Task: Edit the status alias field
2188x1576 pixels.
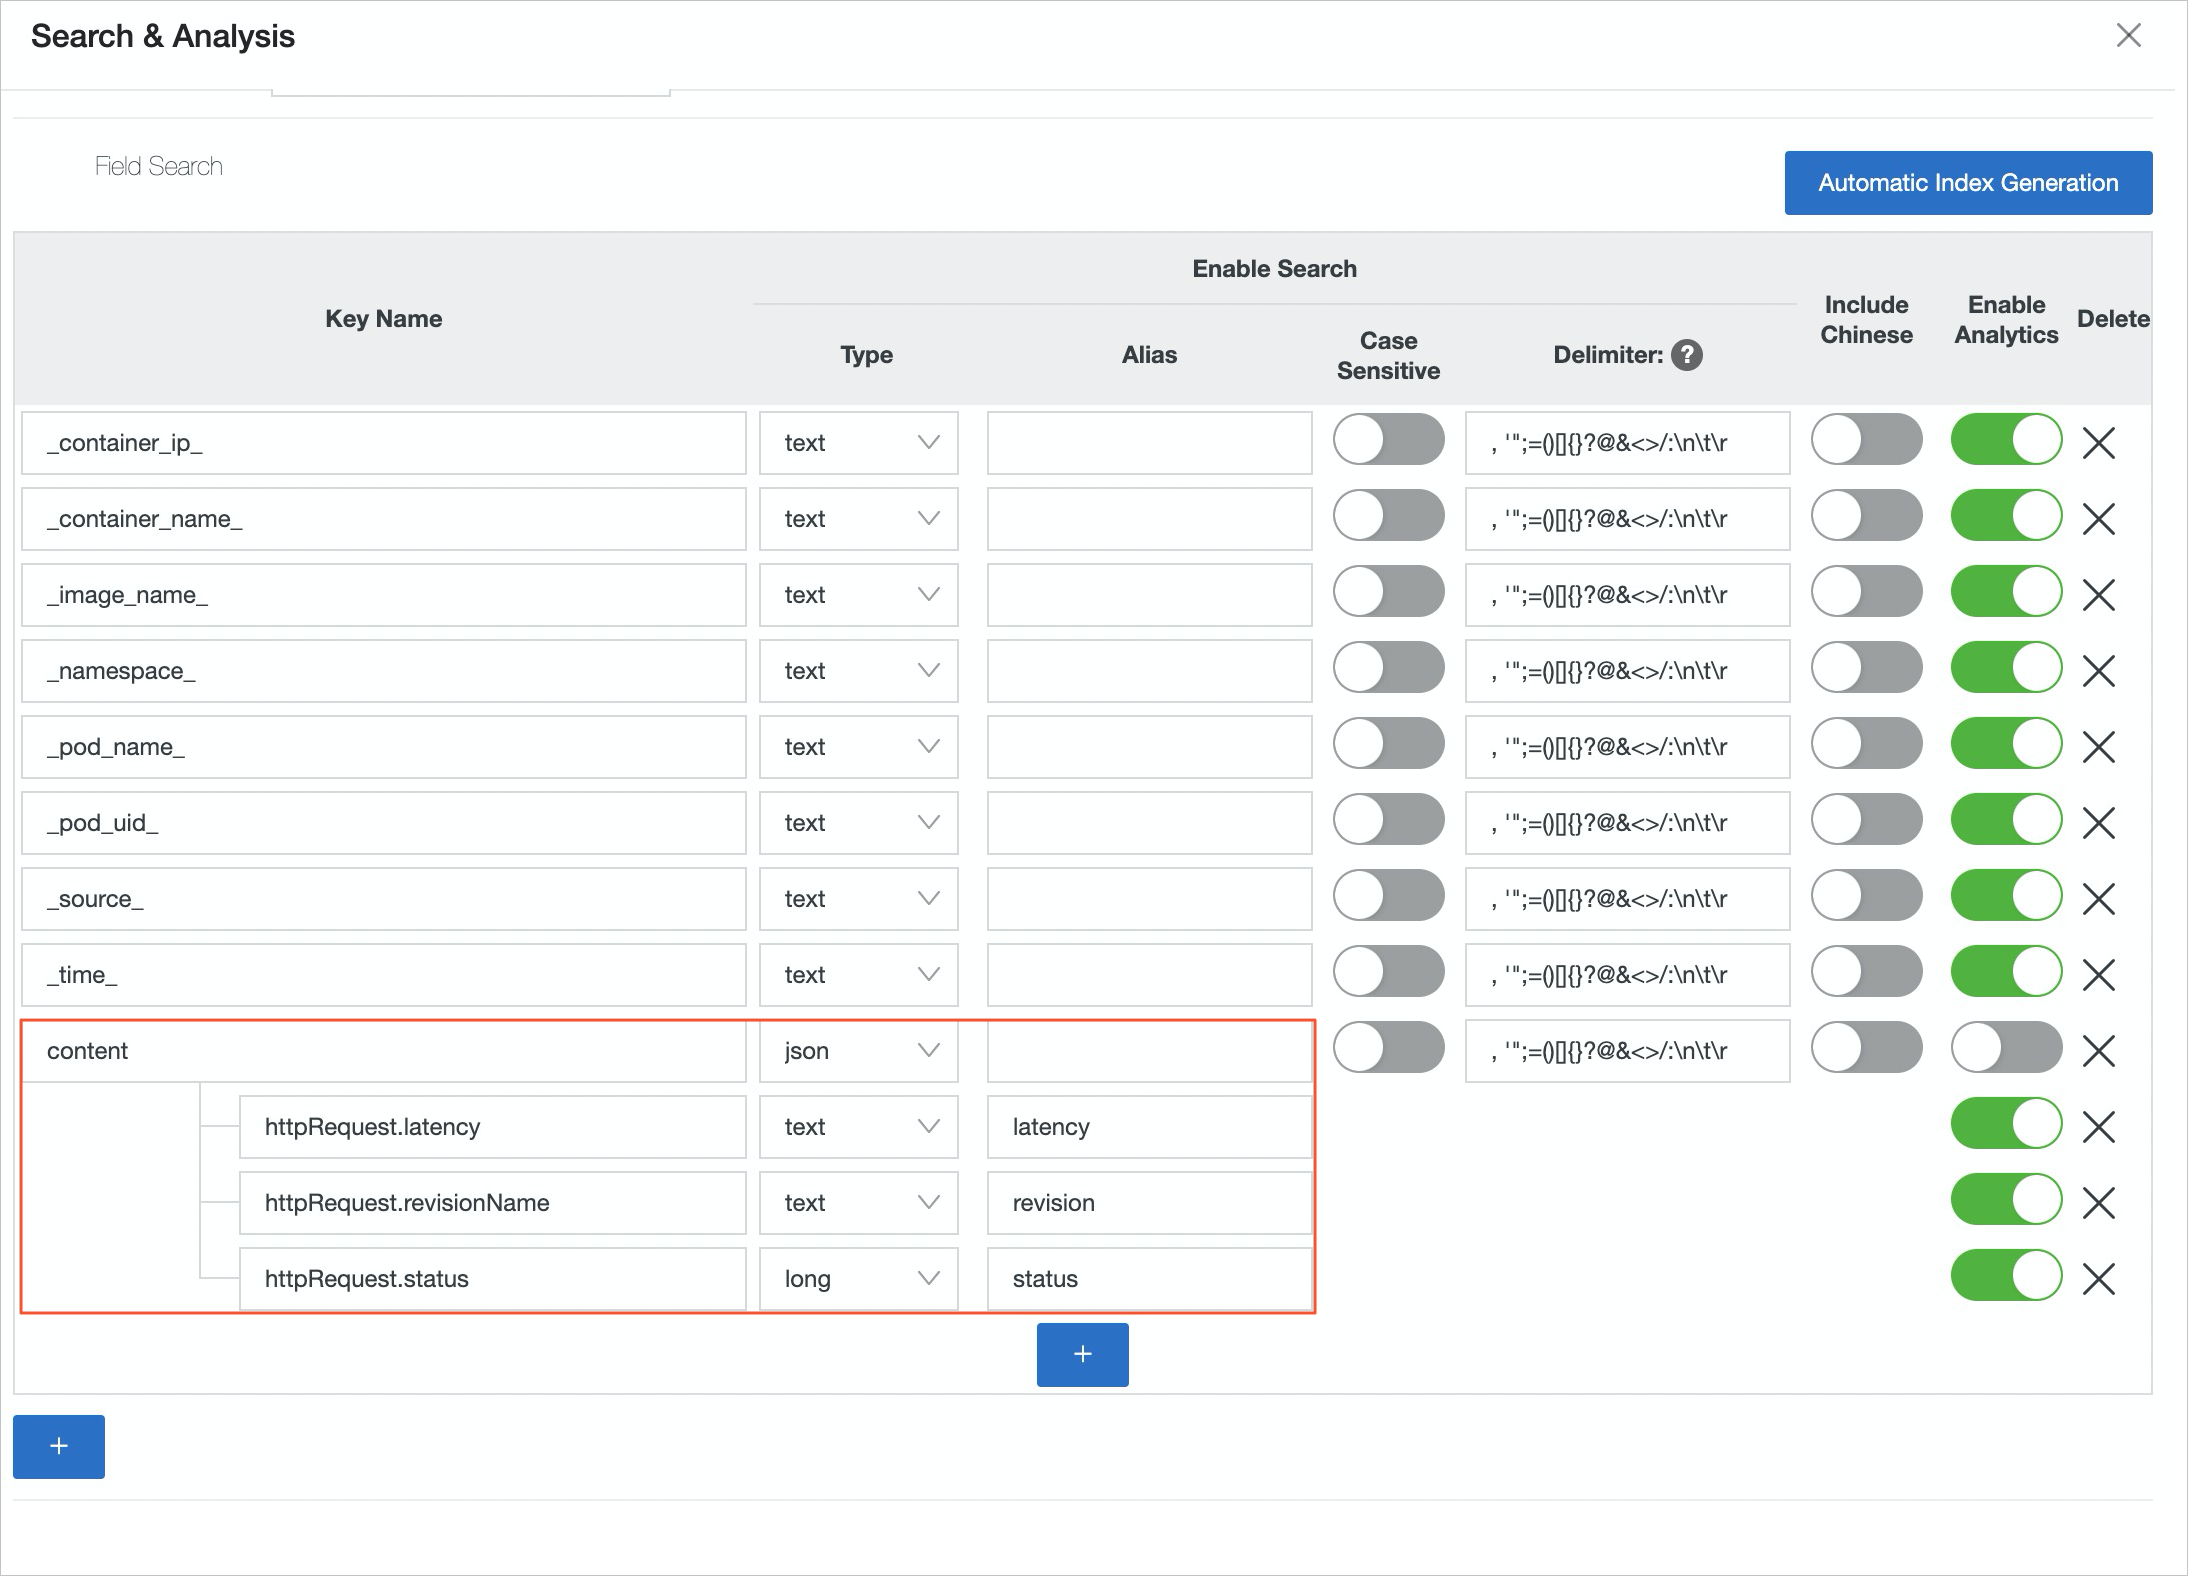Action: 1149,1279
